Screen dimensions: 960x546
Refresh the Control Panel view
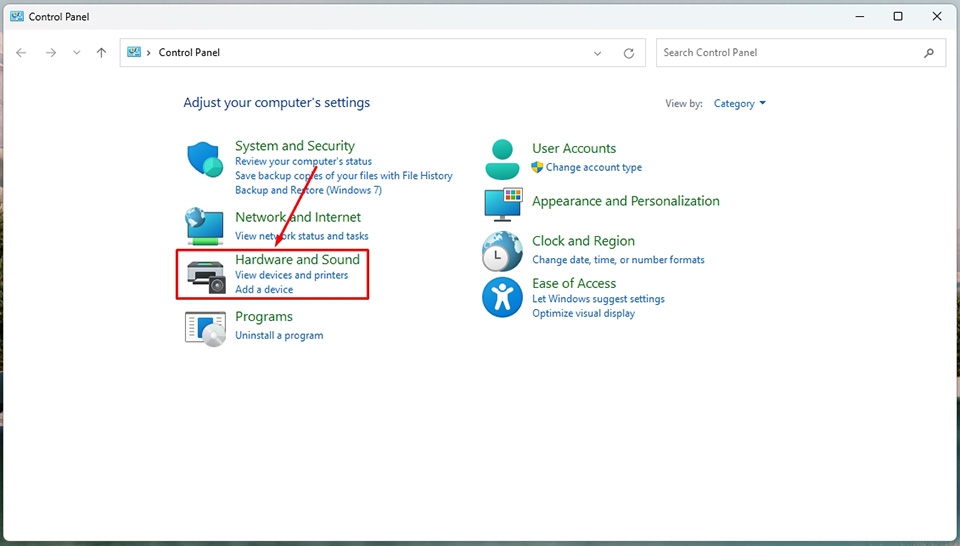click(629, 53)
